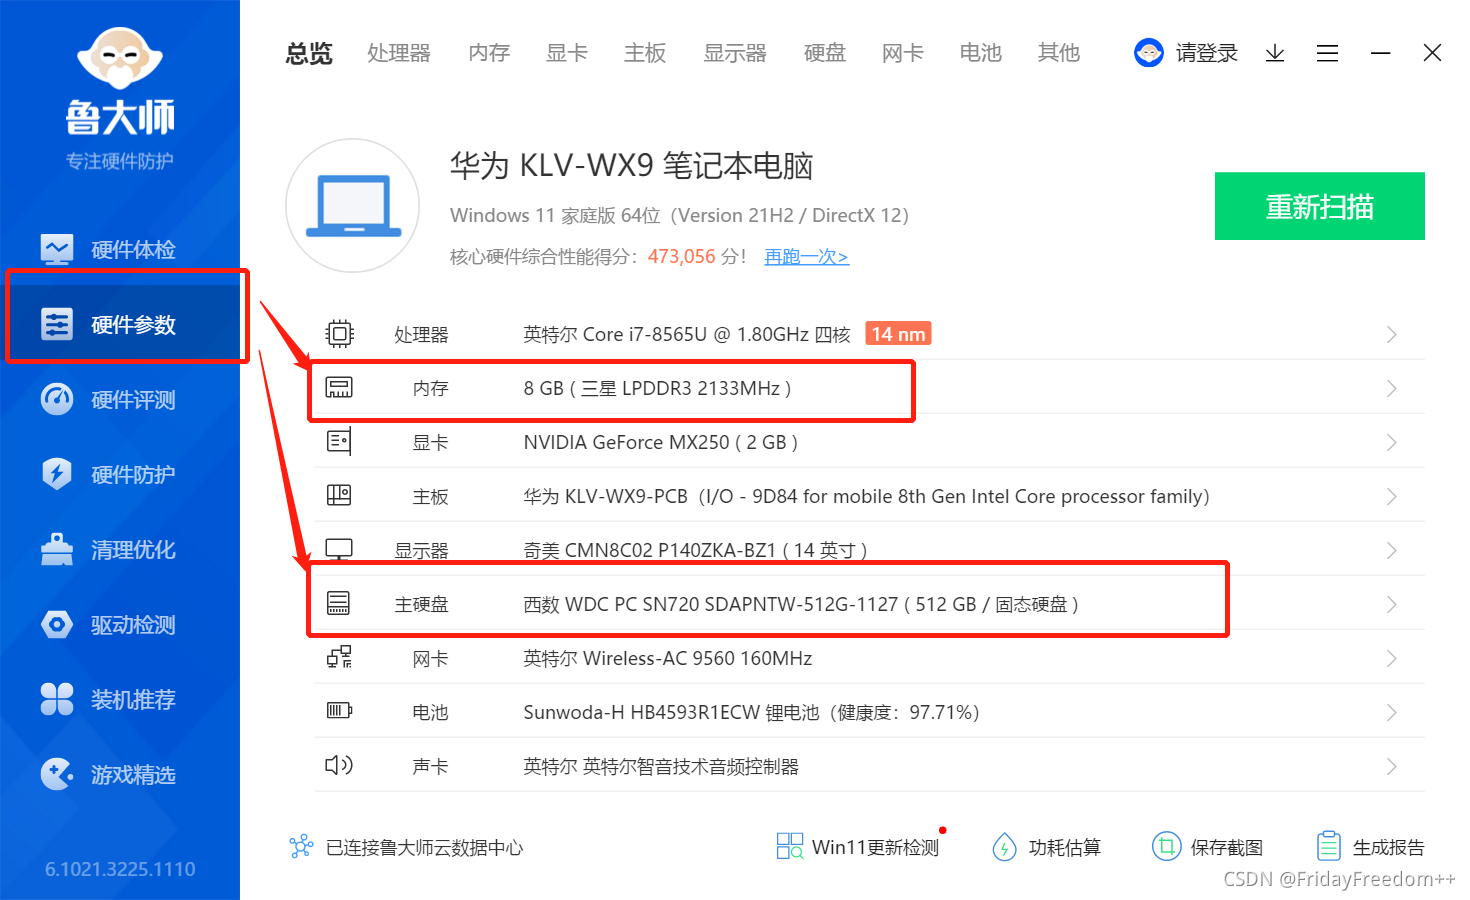Open the hamburger menu icon
The width and height of the screenshot is (1470, 900).
(1327, 53)
